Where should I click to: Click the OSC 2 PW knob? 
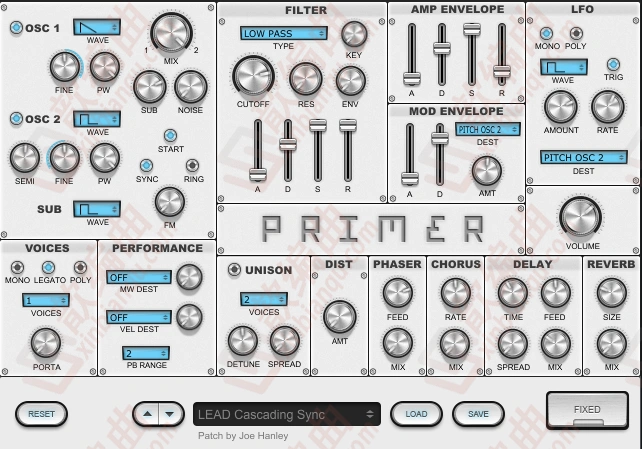point(104,158)
